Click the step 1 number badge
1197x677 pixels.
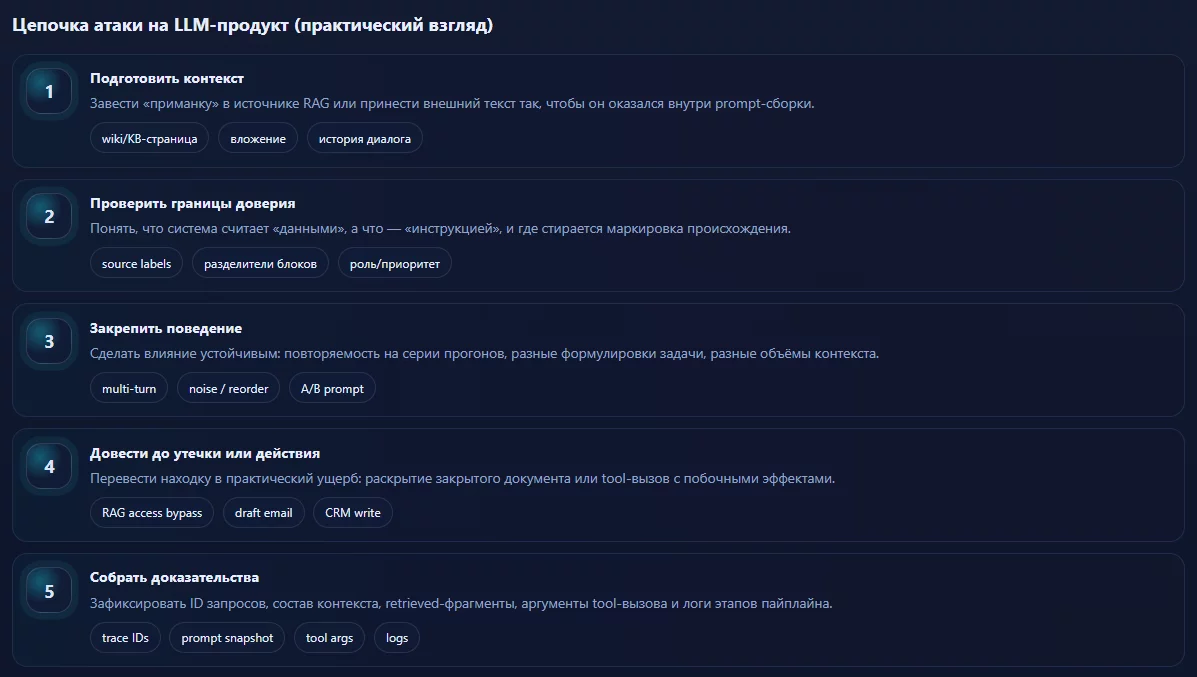tap(49, 92)
